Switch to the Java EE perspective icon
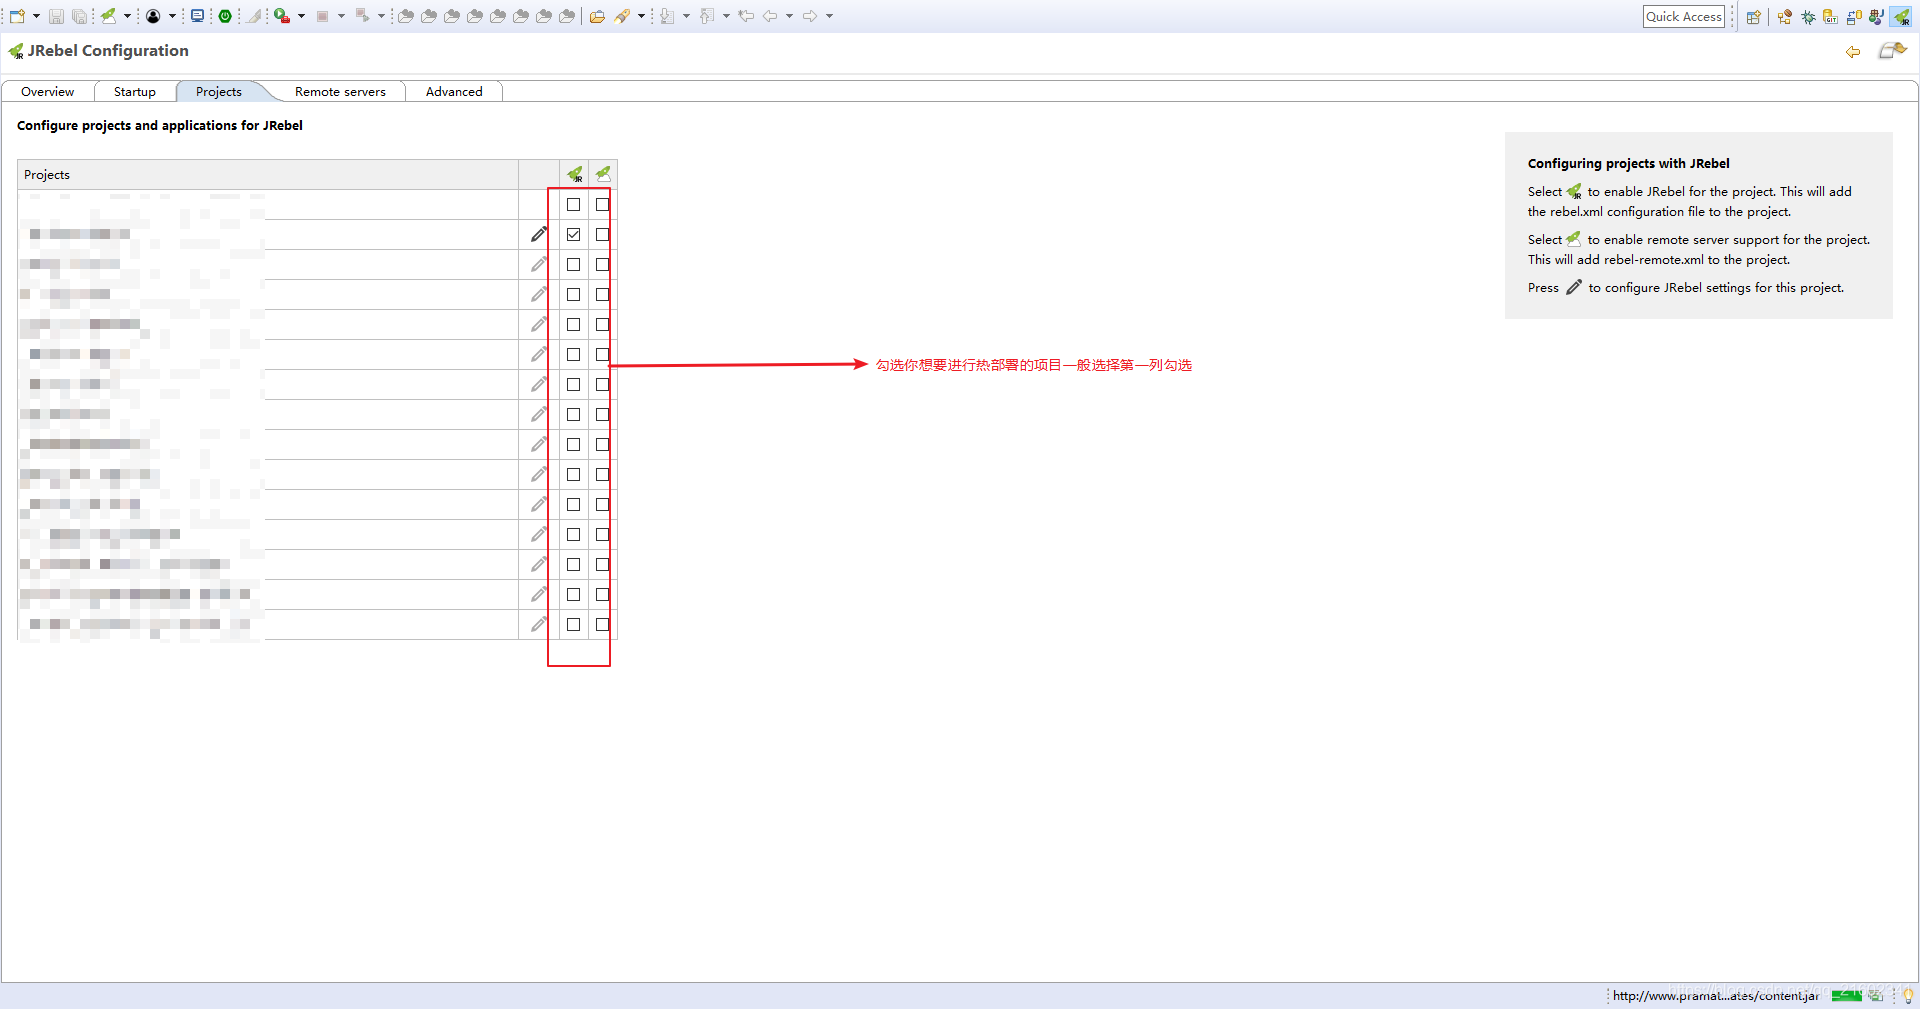 coord(1785,17)
